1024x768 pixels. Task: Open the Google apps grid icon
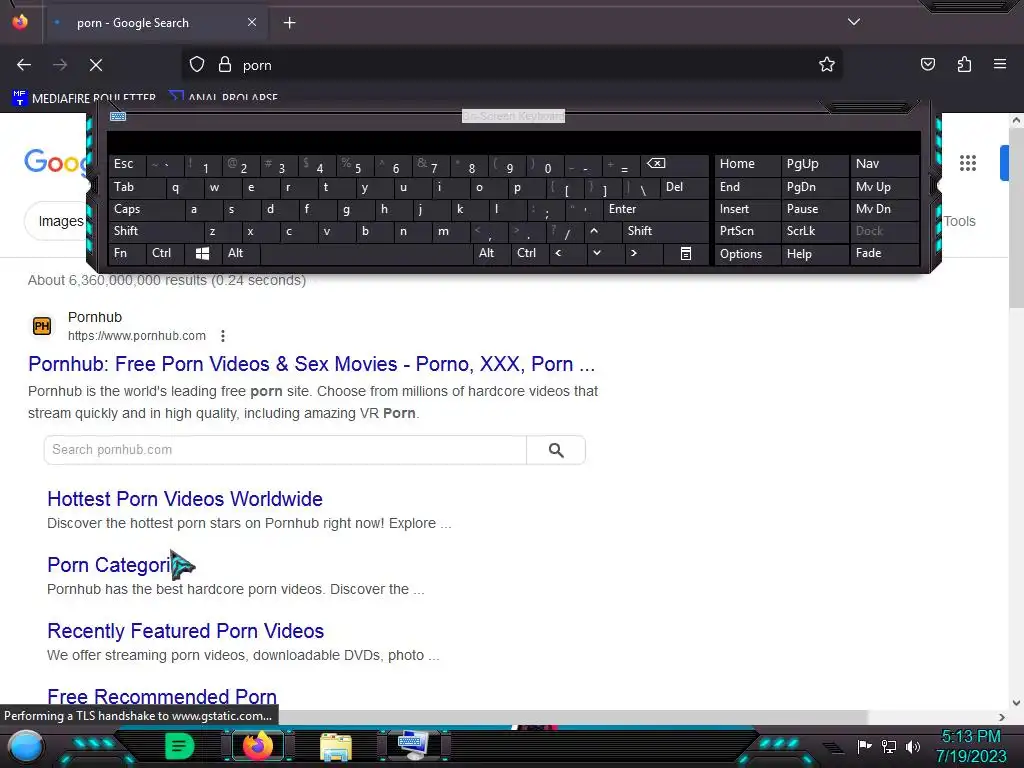pos(967,163)
